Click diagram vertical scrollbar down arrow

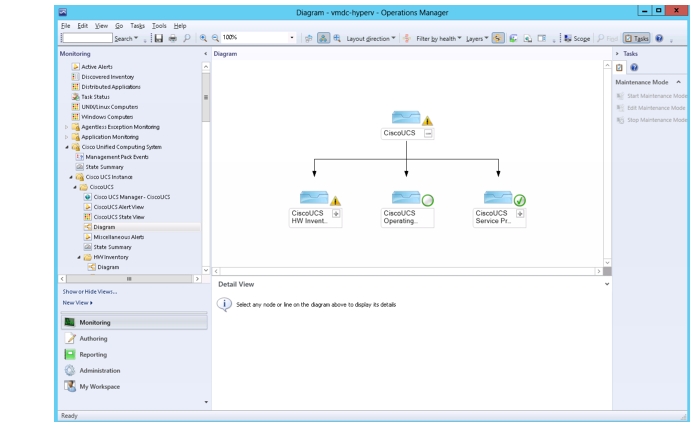point(607,263)
